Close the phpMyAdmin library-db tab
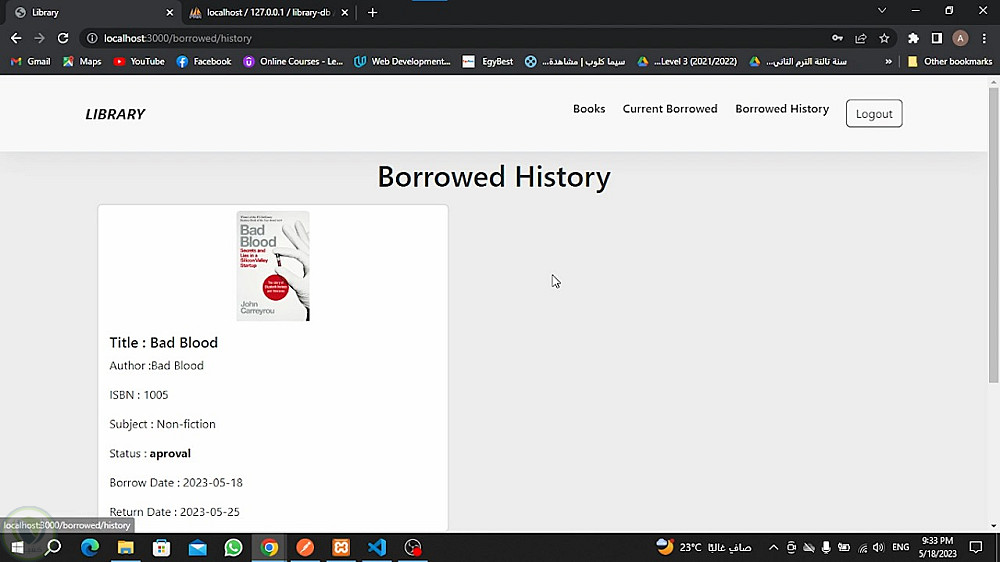 tap(344, 12)
